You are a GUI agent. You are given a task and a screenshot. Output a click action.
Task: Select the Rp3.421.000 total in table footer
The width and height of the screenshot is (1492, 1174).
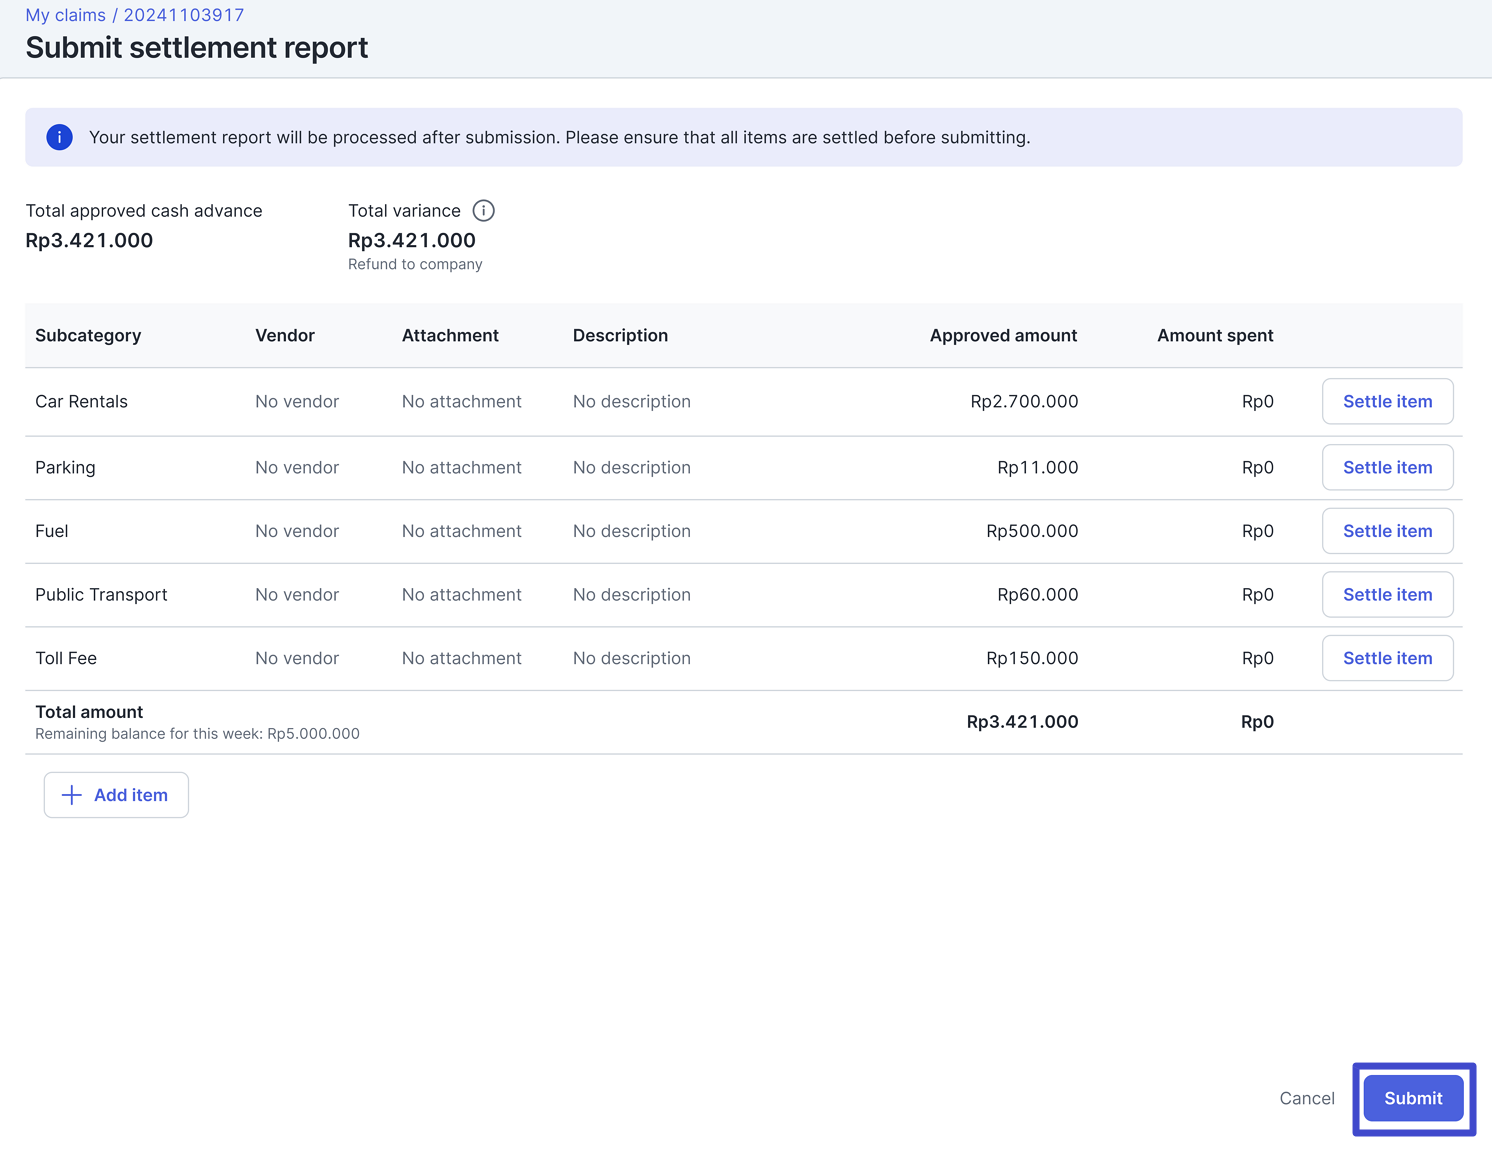coord(1022,722)
